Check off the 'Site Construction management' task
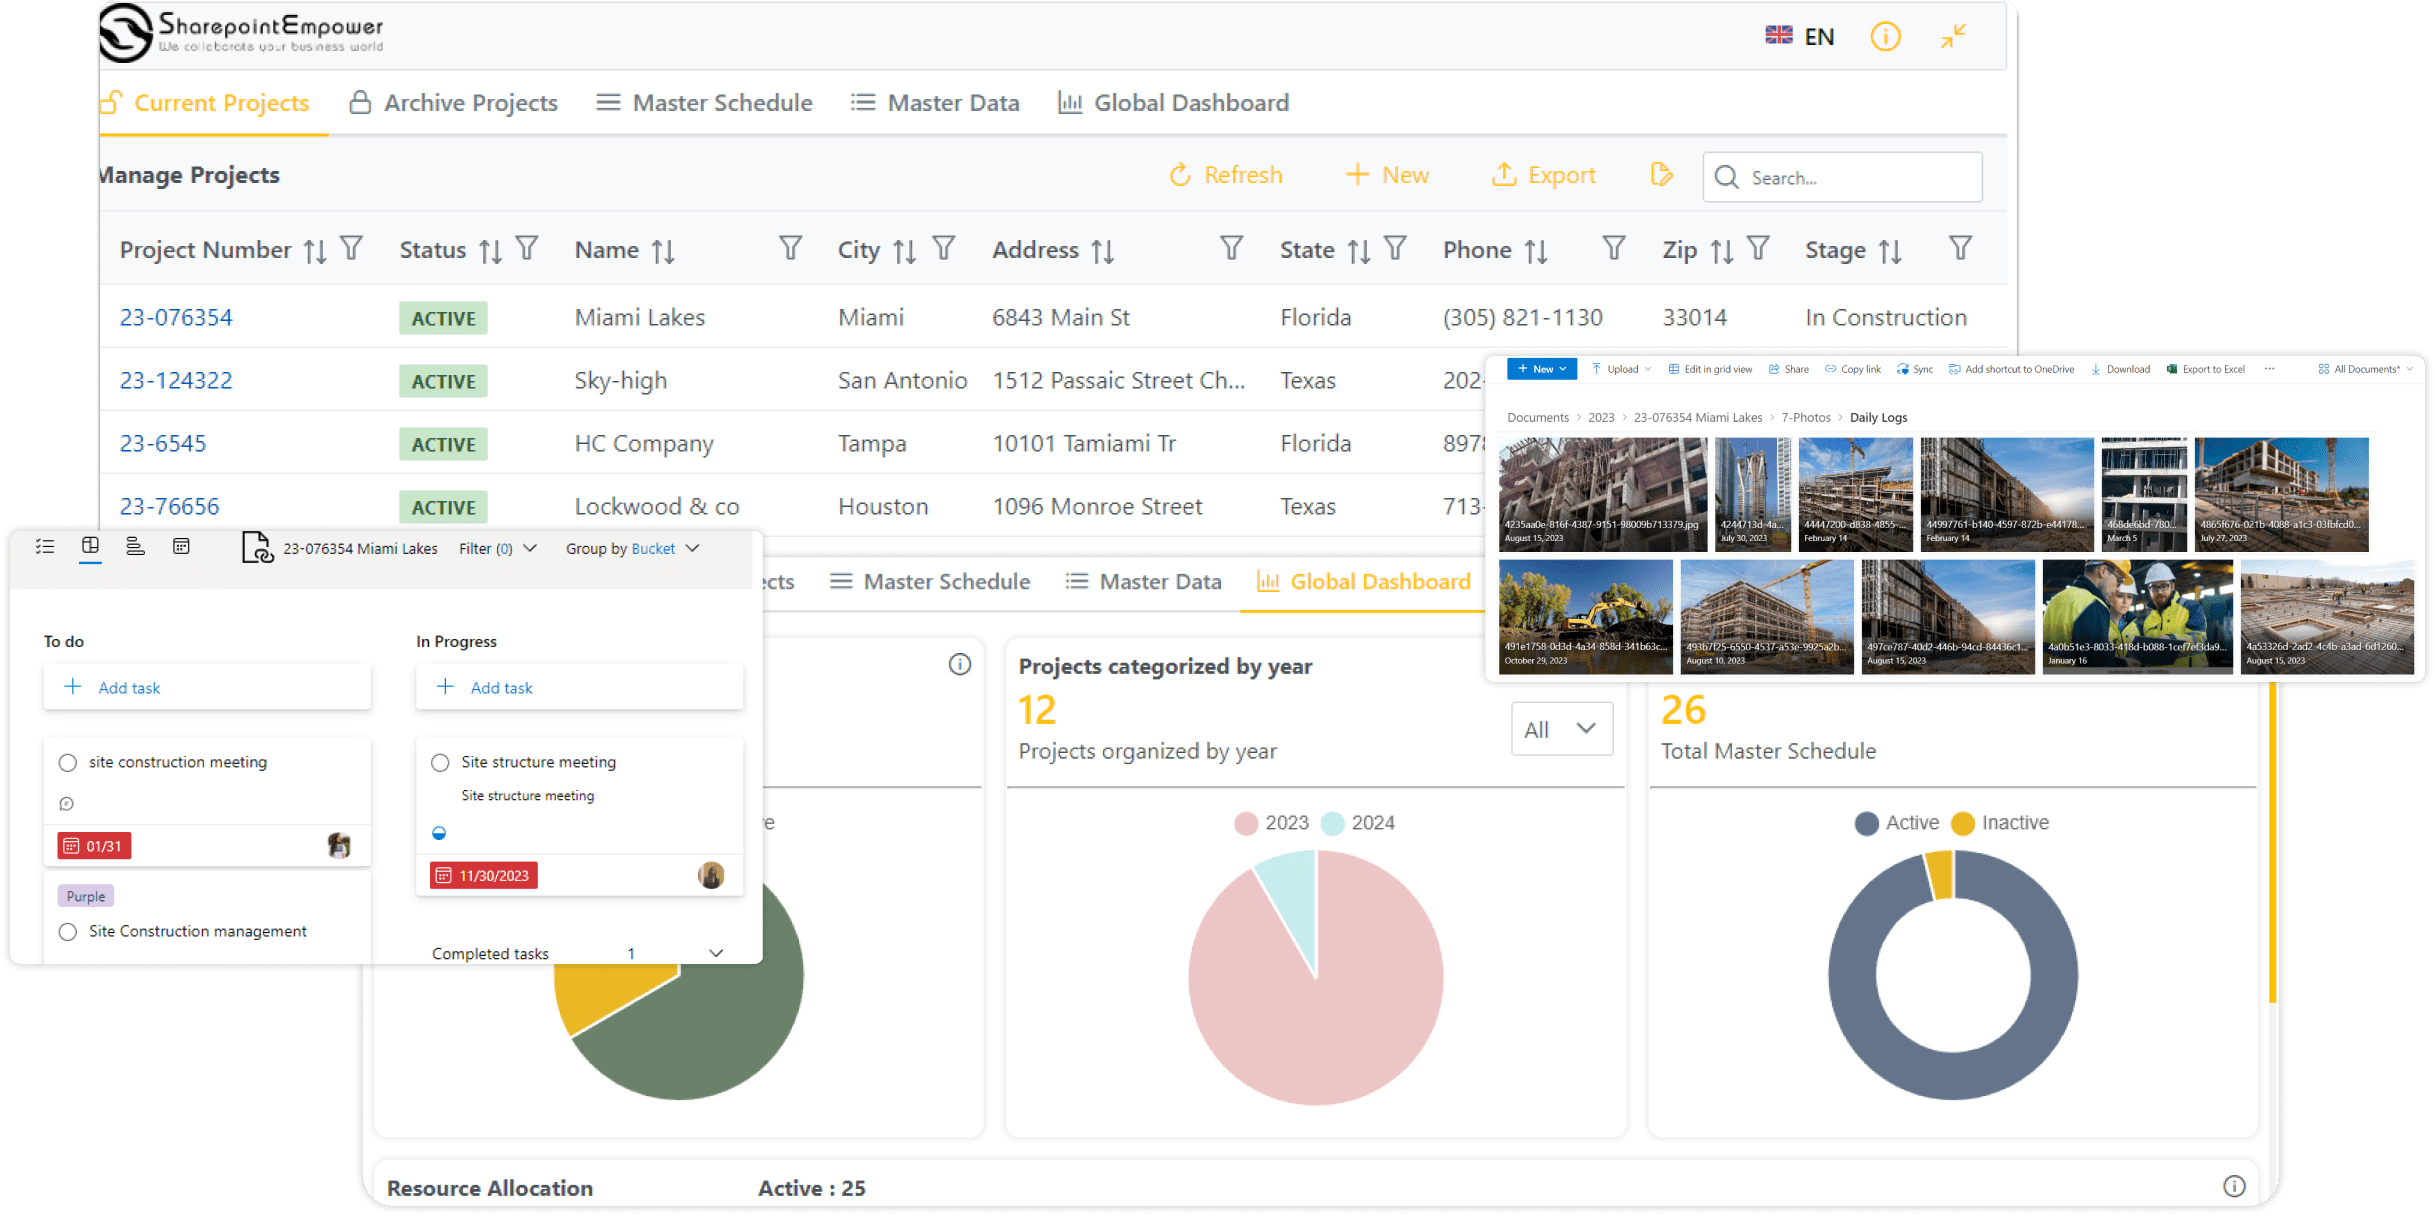 click(68, 932)
